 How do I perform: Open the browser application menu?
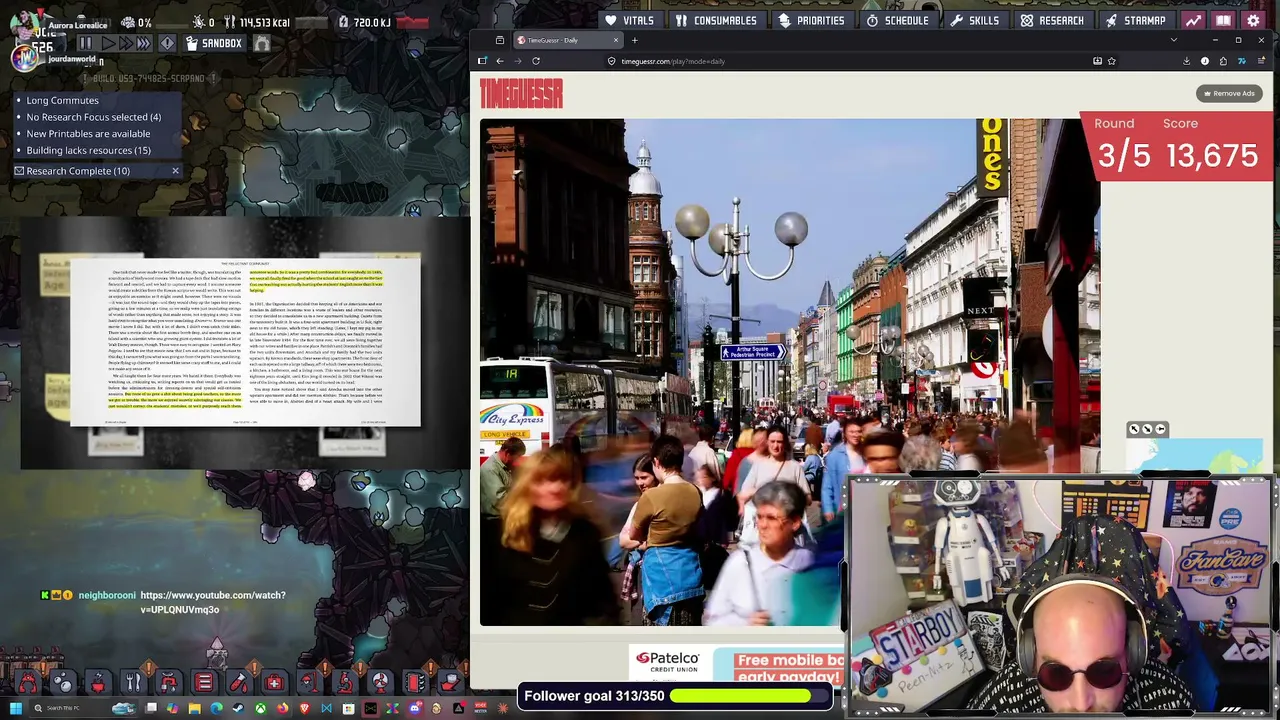[x=1260, y=61]
